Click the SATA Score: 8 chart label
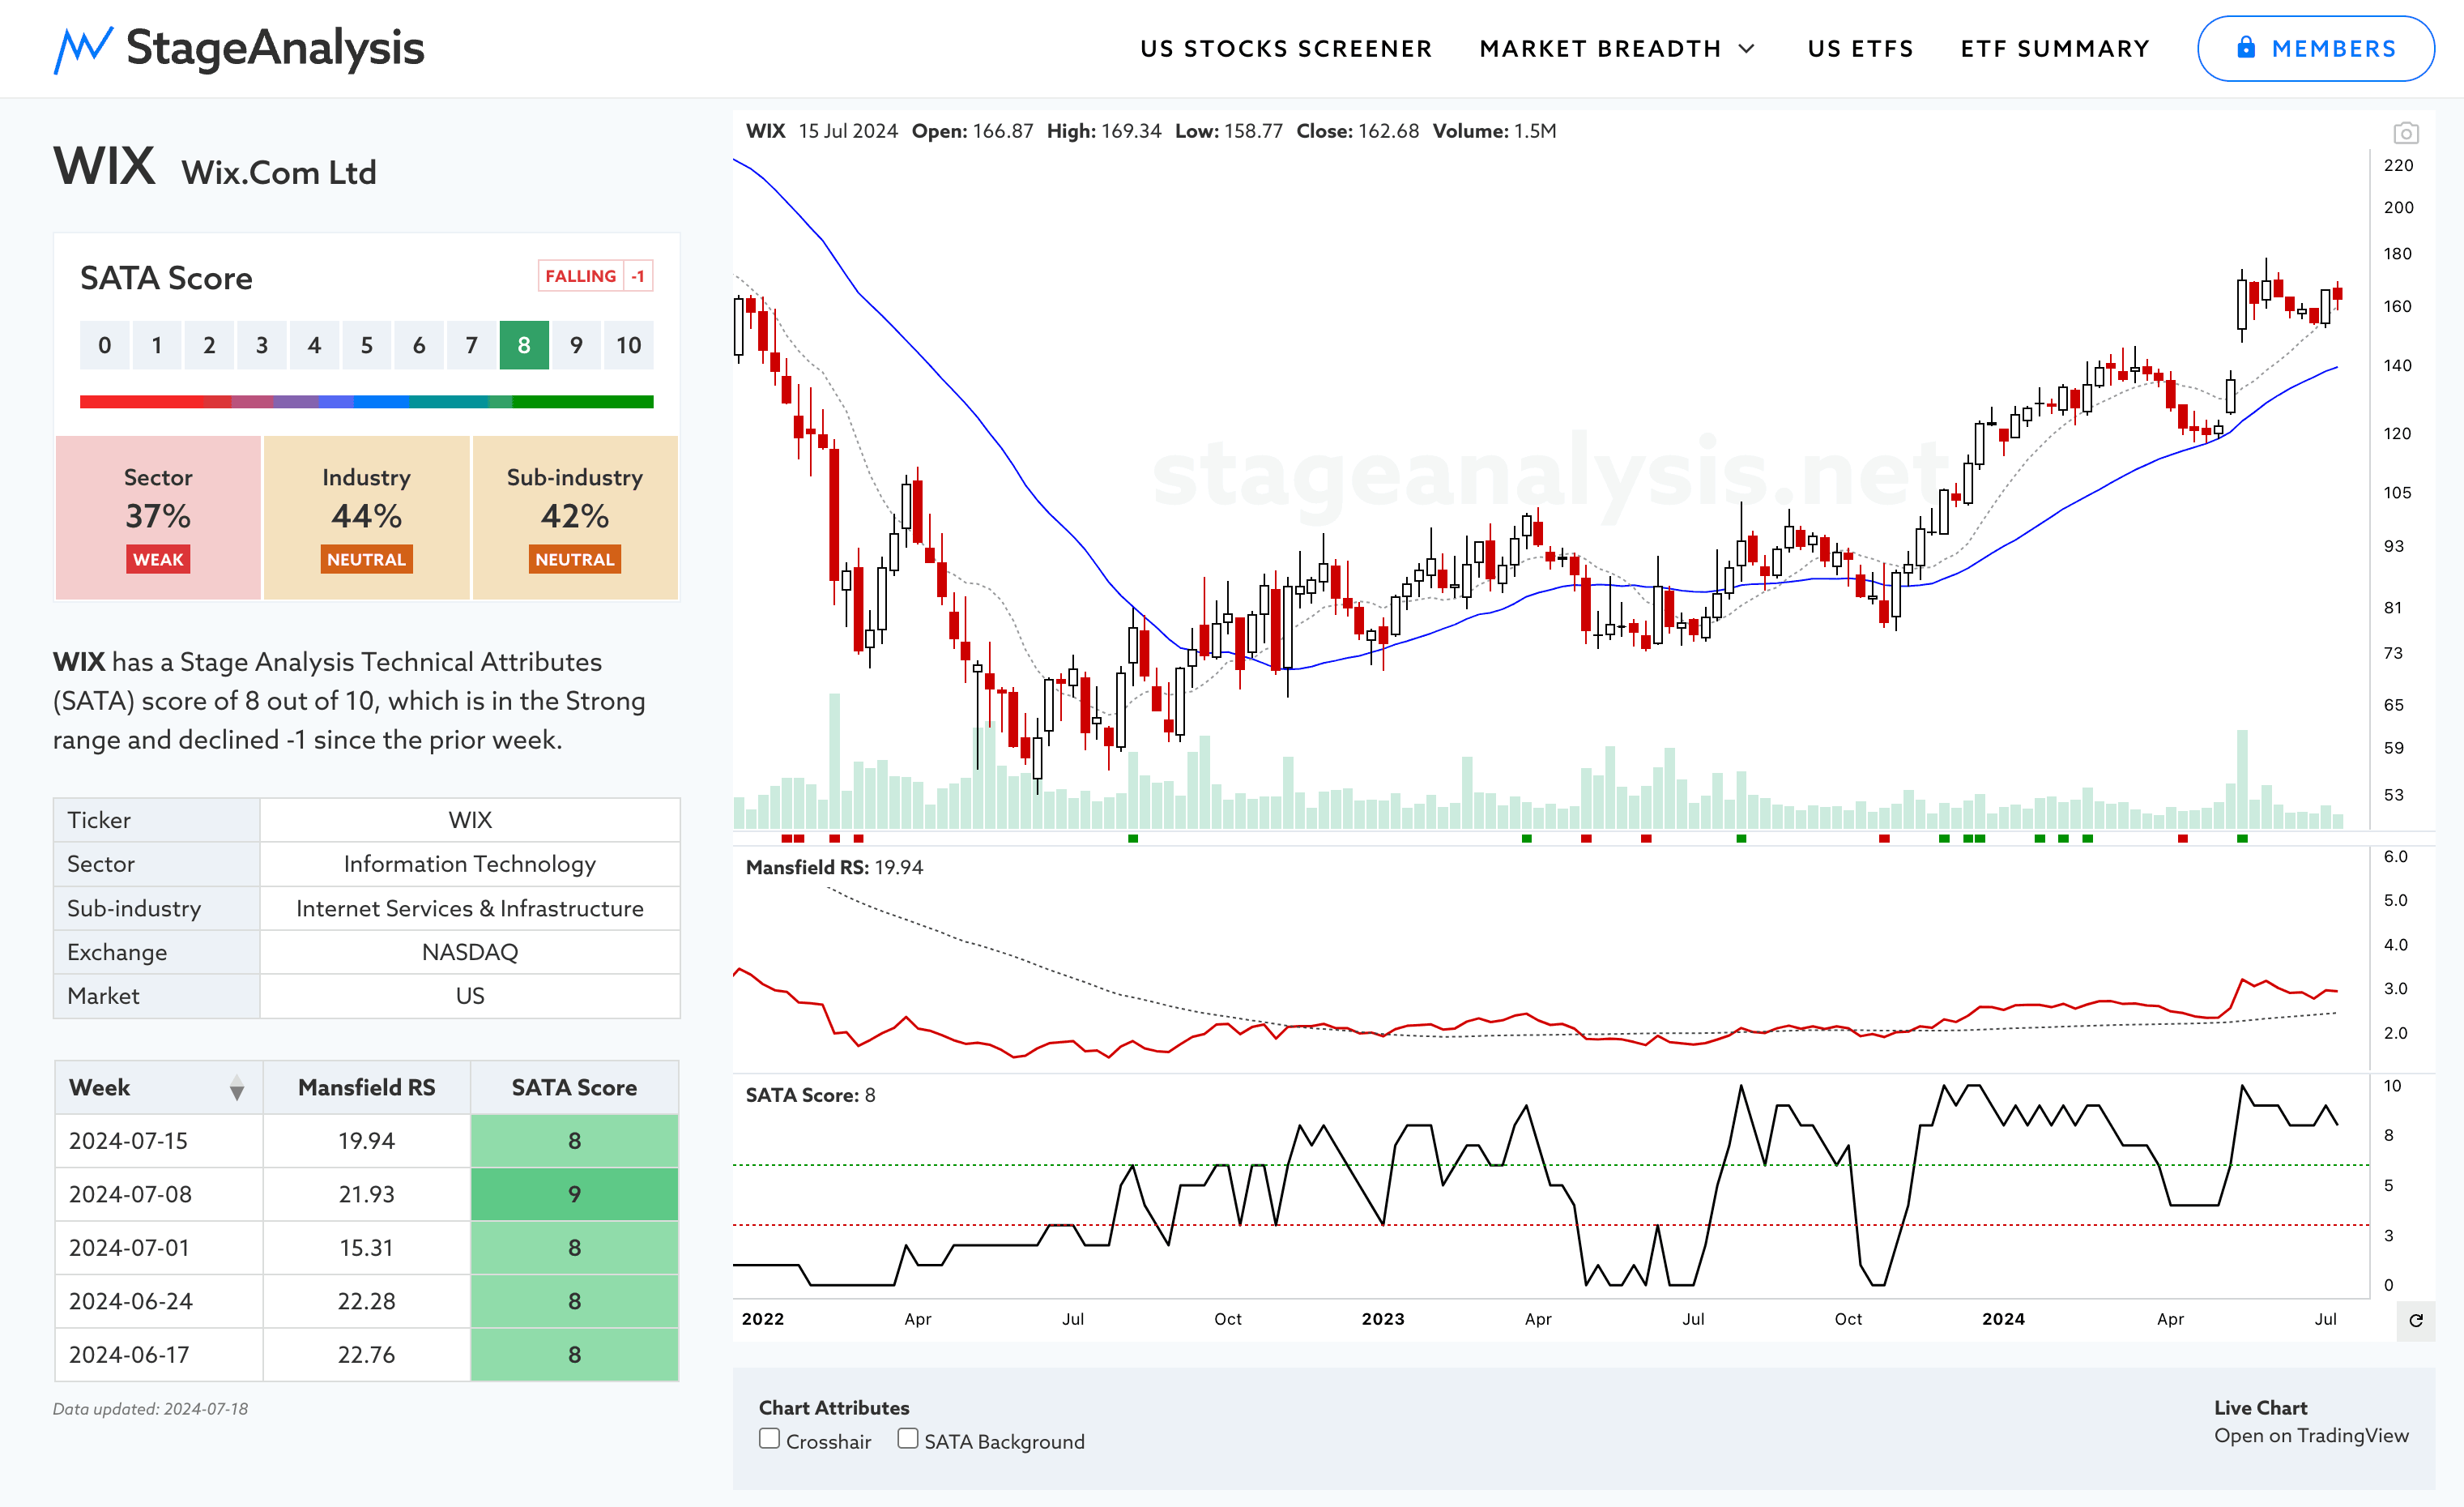Image resolution: width=2464 pixels, height=1507 pixels. point(810,1095)
